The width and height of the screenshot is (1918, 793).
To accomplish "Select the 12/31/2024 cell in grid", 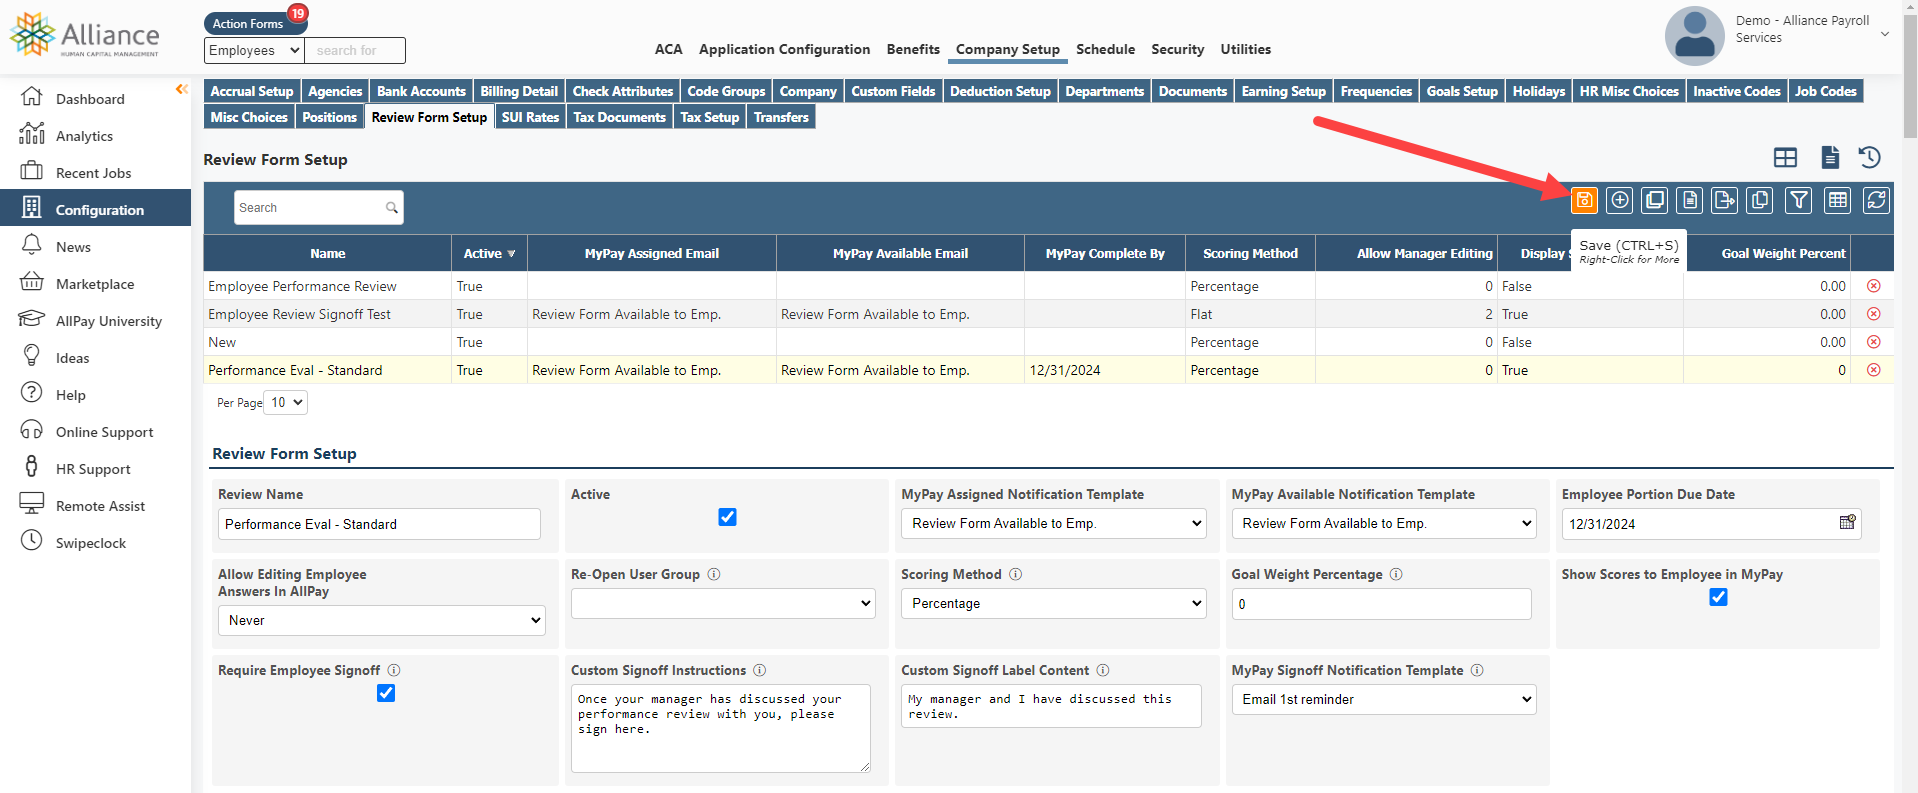I will 1104,370.
